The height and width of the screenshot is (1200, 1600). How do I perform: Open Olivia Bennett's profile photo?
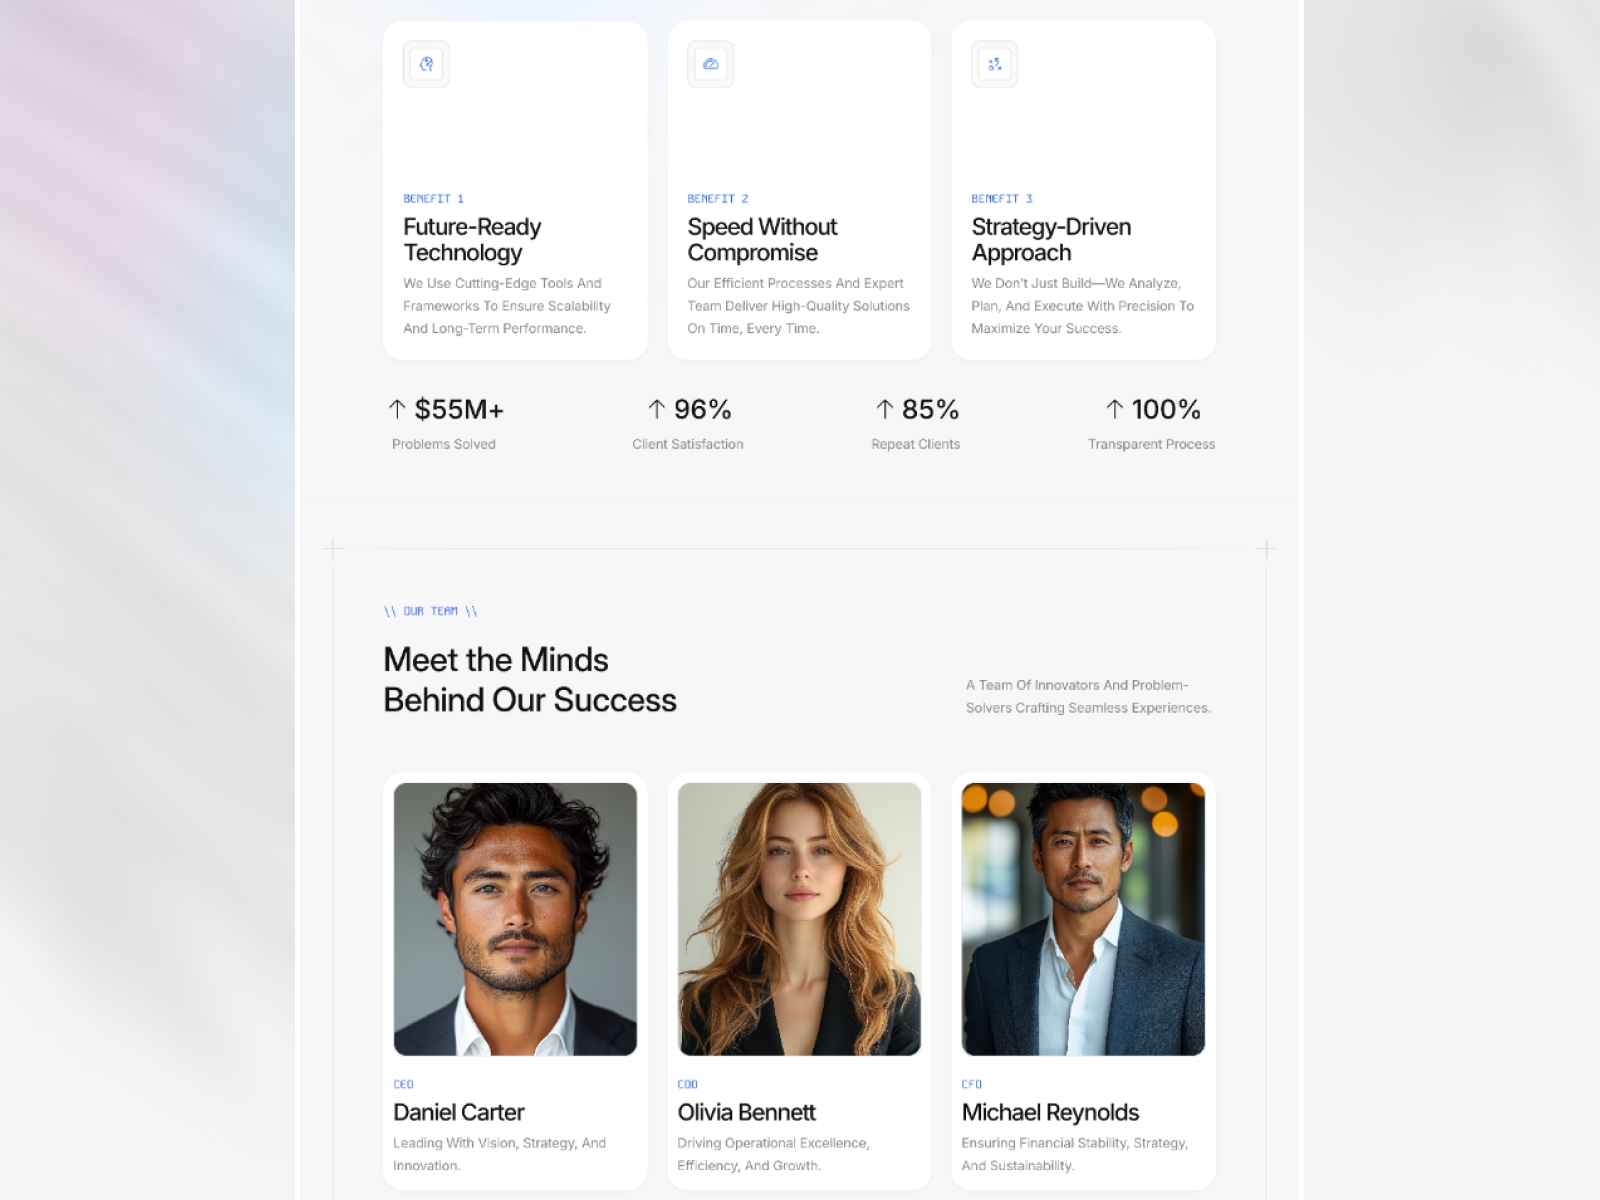click(x=799, y=919)
